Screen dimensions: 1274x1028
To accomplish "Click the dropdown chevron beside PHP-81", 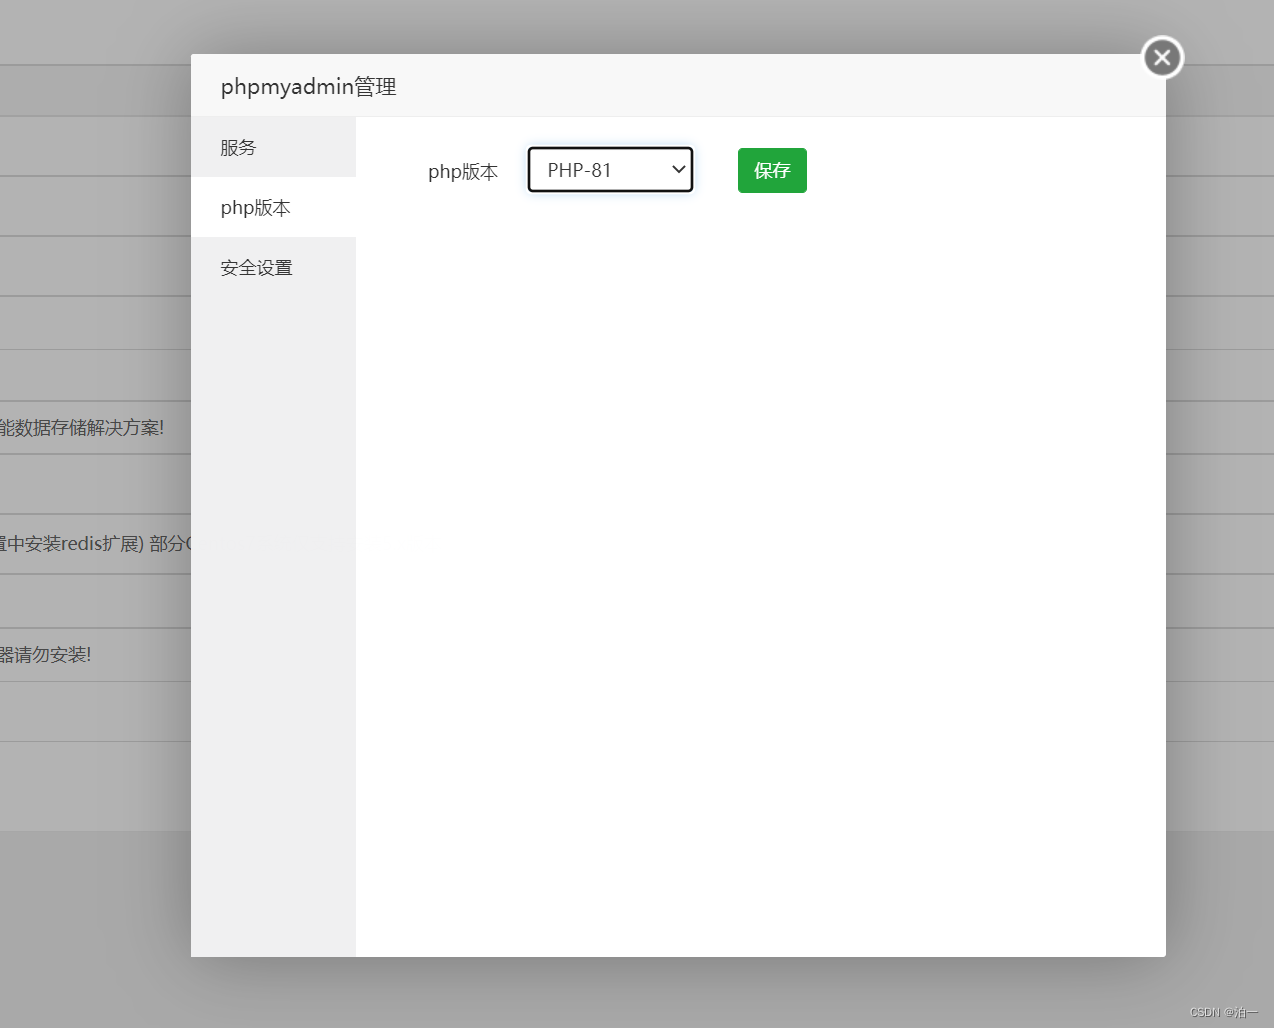I will [x=677, y=169].
